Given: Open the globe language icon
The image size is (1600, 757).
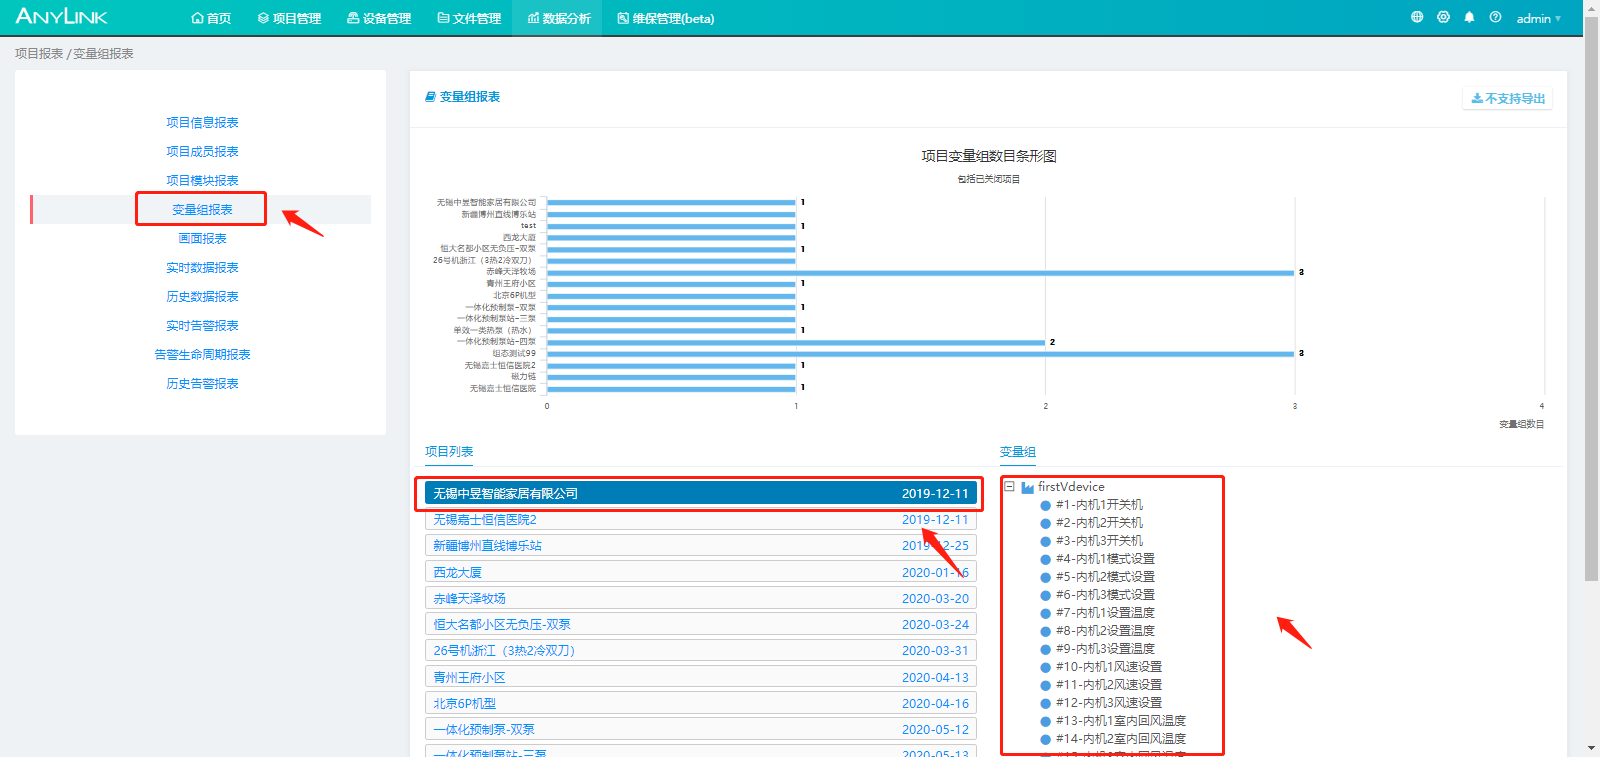Looking at the screenshot, I should point(1417,17).
